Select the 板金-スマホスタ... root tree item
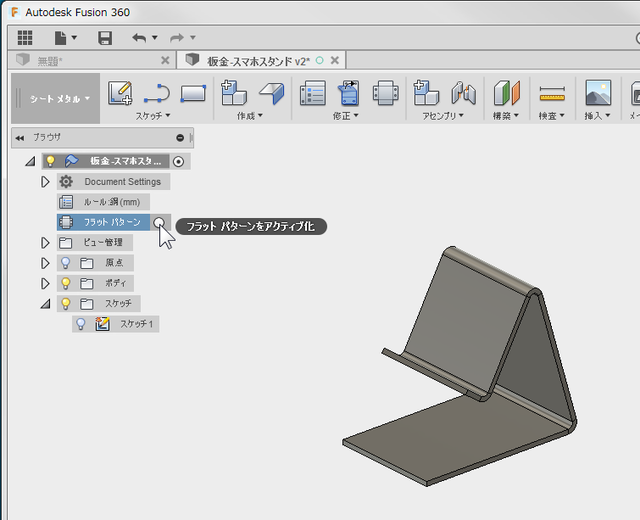Screen dimensions: 640x520 click(x=125, y=161)
